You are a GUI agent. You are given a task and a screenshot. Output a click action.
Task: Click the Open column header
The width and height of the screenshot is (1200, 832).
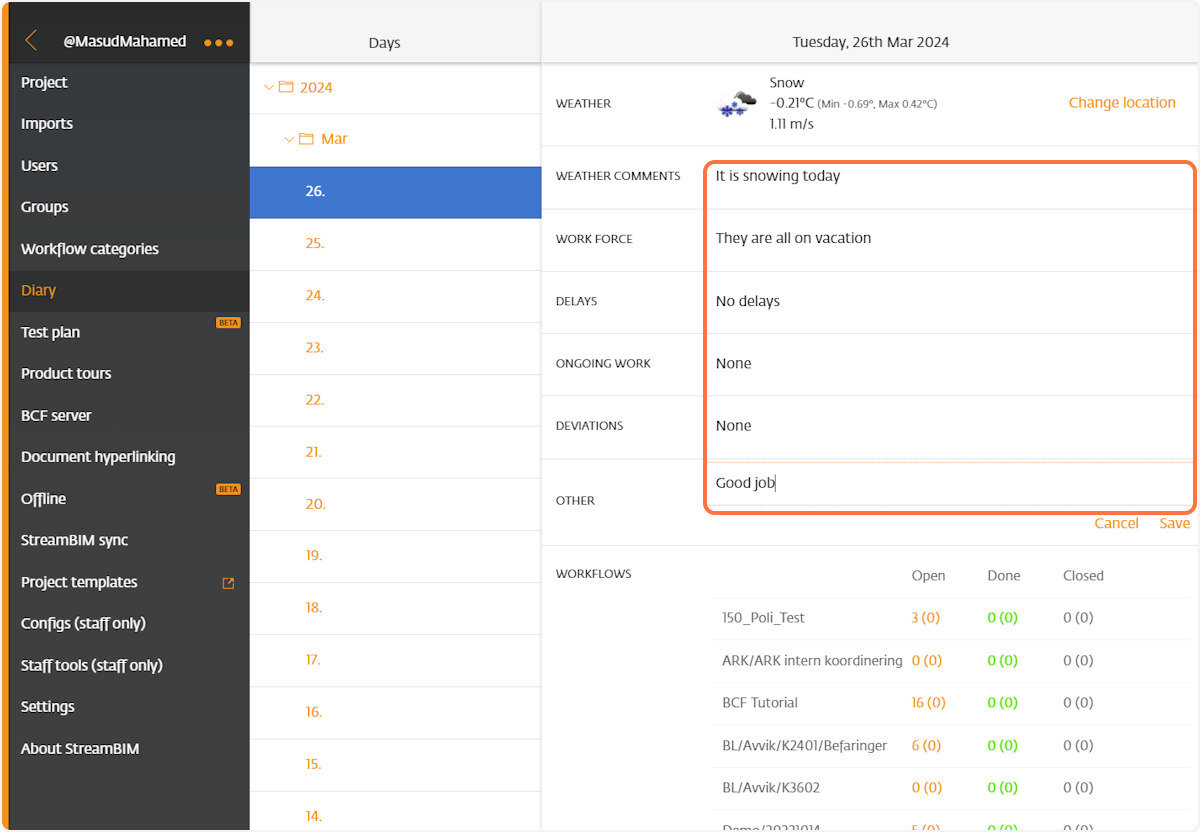point(928,576)
